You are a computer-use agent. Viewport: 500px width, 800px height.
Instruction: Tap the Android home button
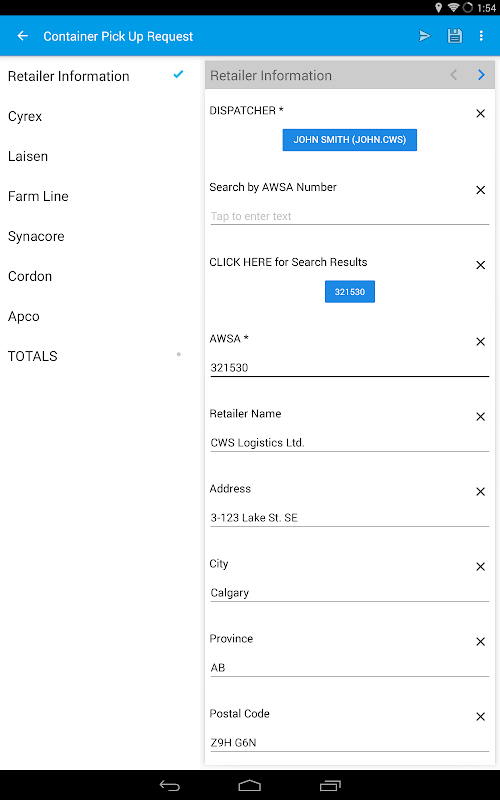(x=249, y=785)
